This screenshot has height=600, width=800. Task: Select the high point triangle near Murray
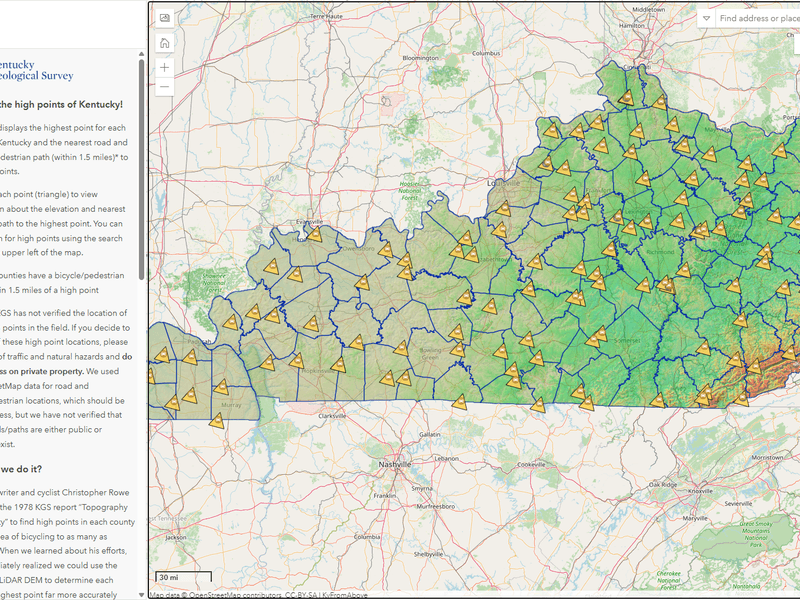coord(222,386)
